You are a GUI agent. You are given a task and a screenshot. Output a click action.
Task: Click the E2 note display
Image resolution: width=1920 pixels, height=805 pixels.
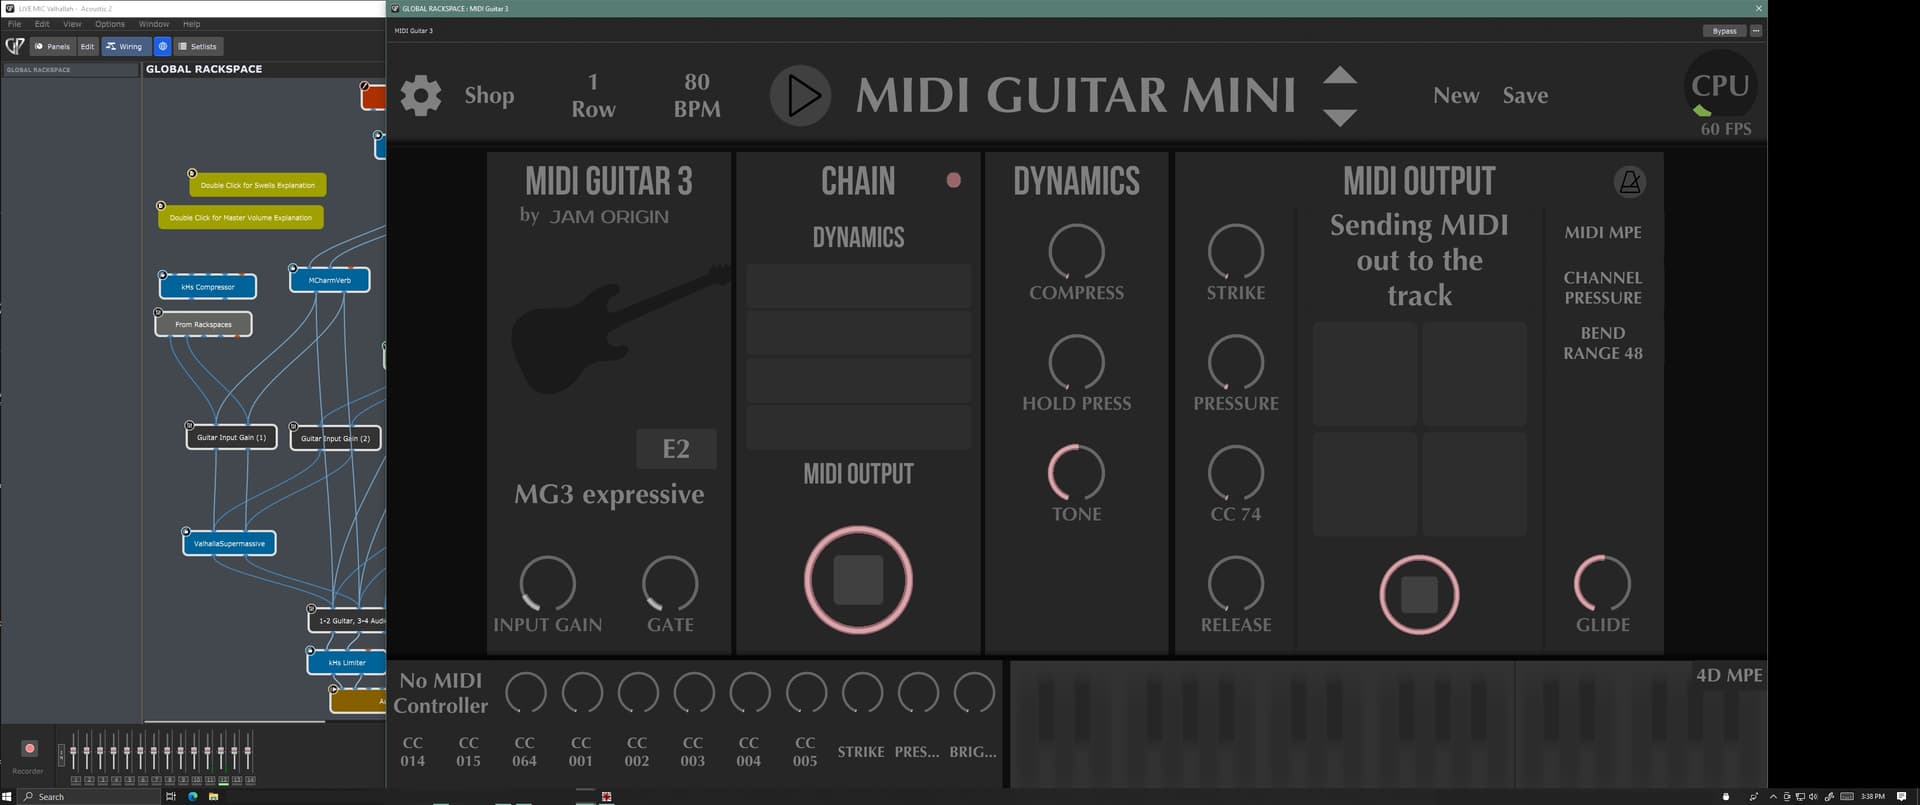coord(676,449)
